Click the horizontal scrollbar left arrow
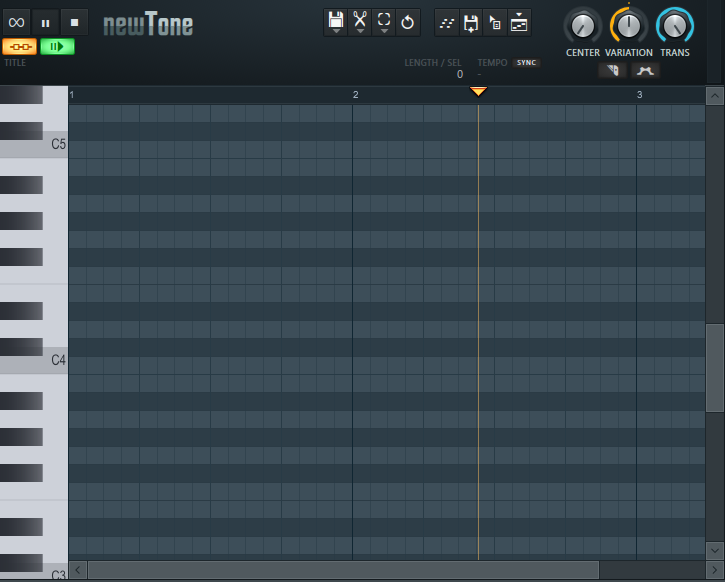The height and width of the screenshot is (582, 725). click(x=78, y=570)
